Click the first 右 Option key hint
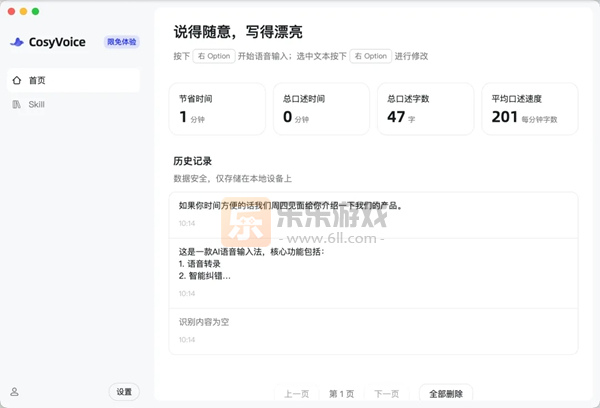Image resolution: width=600 pixels, height=408 pixels. click(214, 56)
